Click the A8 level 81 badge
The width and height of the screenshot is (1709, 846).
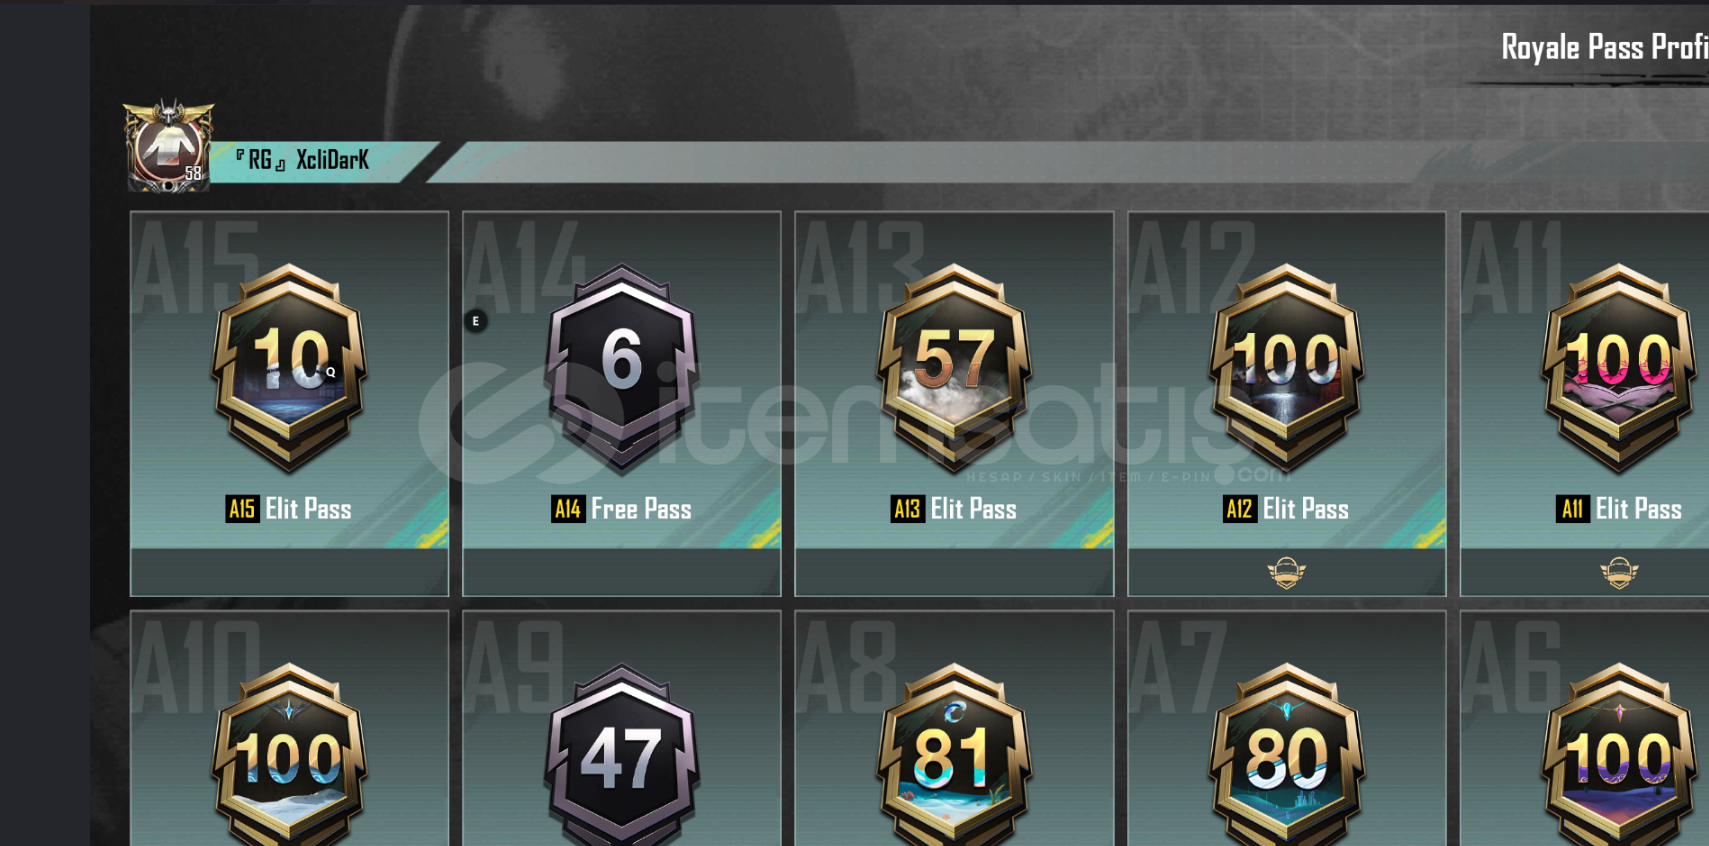(x=954, y=755)
